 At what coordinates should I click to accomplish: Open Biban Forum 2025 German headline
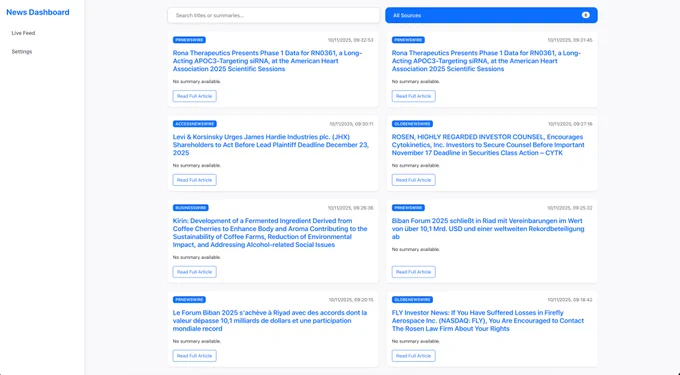point(488,228)
